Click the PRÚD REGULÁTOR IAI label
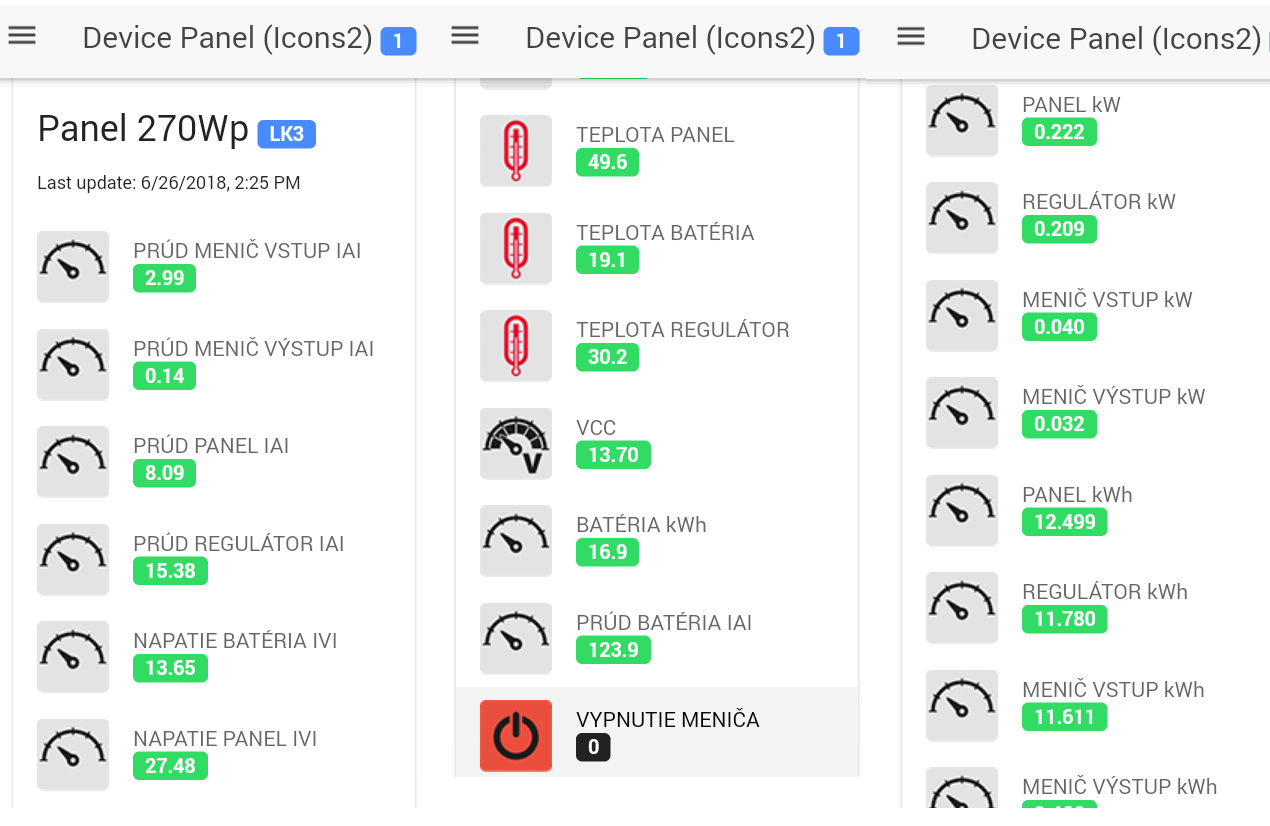 tap(239, 544)
